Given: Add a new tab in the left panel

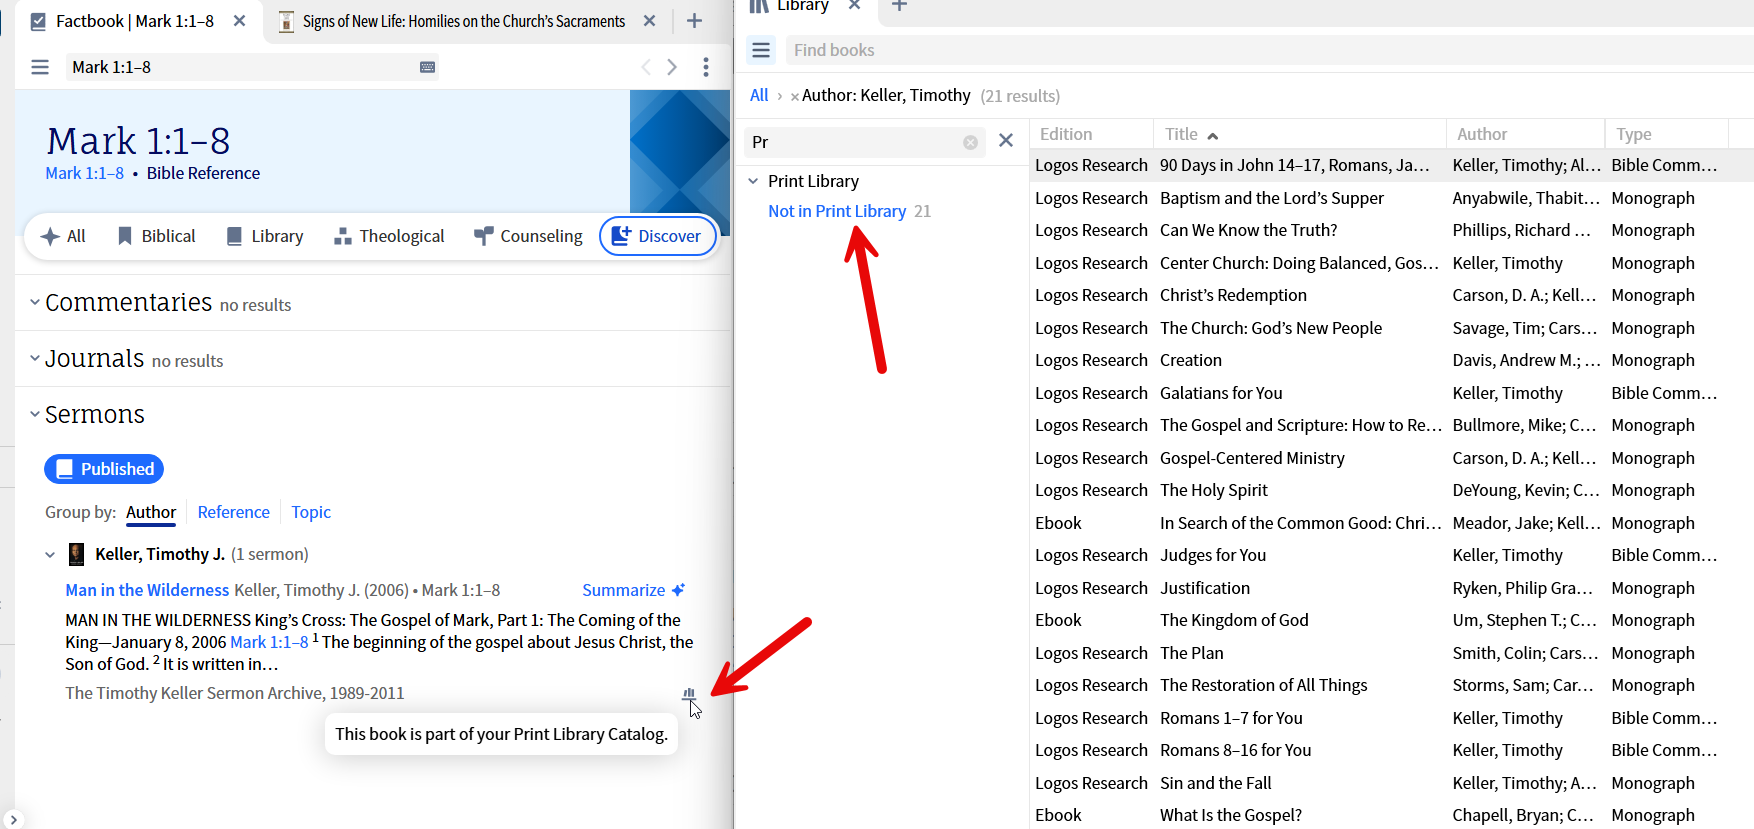Looking at the screenshot, I should 695,21.
